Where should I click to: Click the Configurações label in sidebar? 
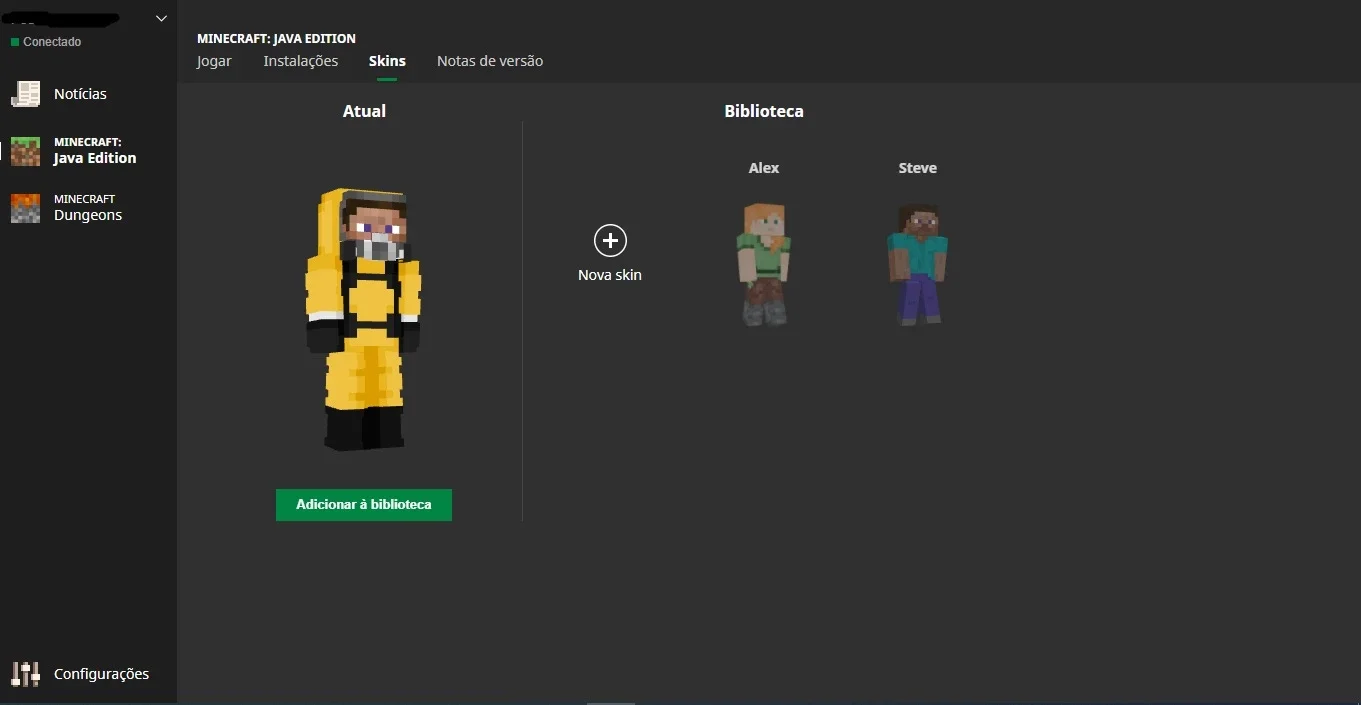(x=101, y=674)
